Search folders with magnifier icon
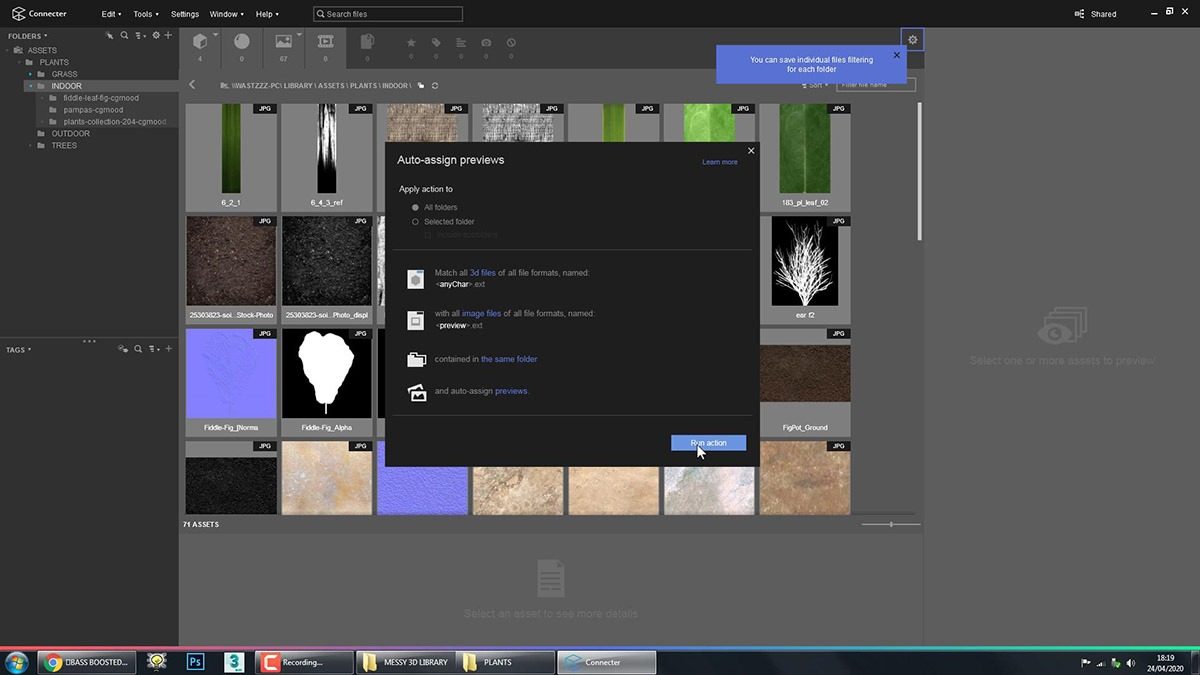The image size is (1200, 675). pos(125,36)
